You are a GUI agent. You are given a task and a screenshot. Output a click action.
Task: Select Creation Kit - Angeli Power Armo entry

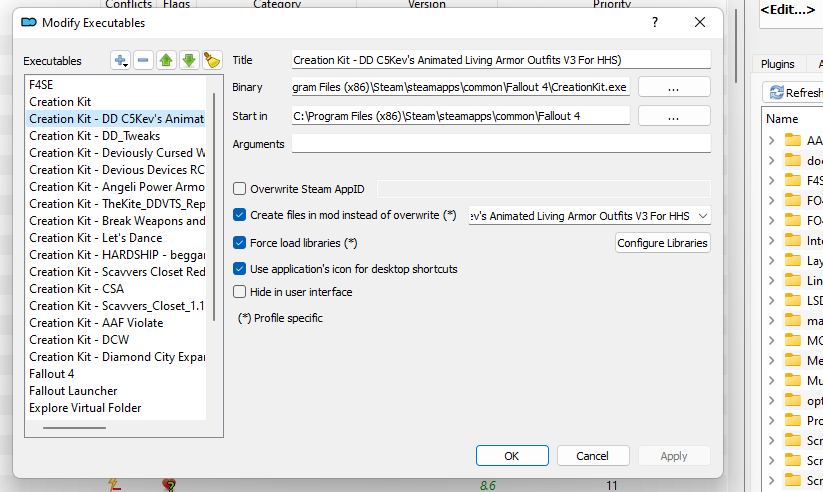(115, 187)
